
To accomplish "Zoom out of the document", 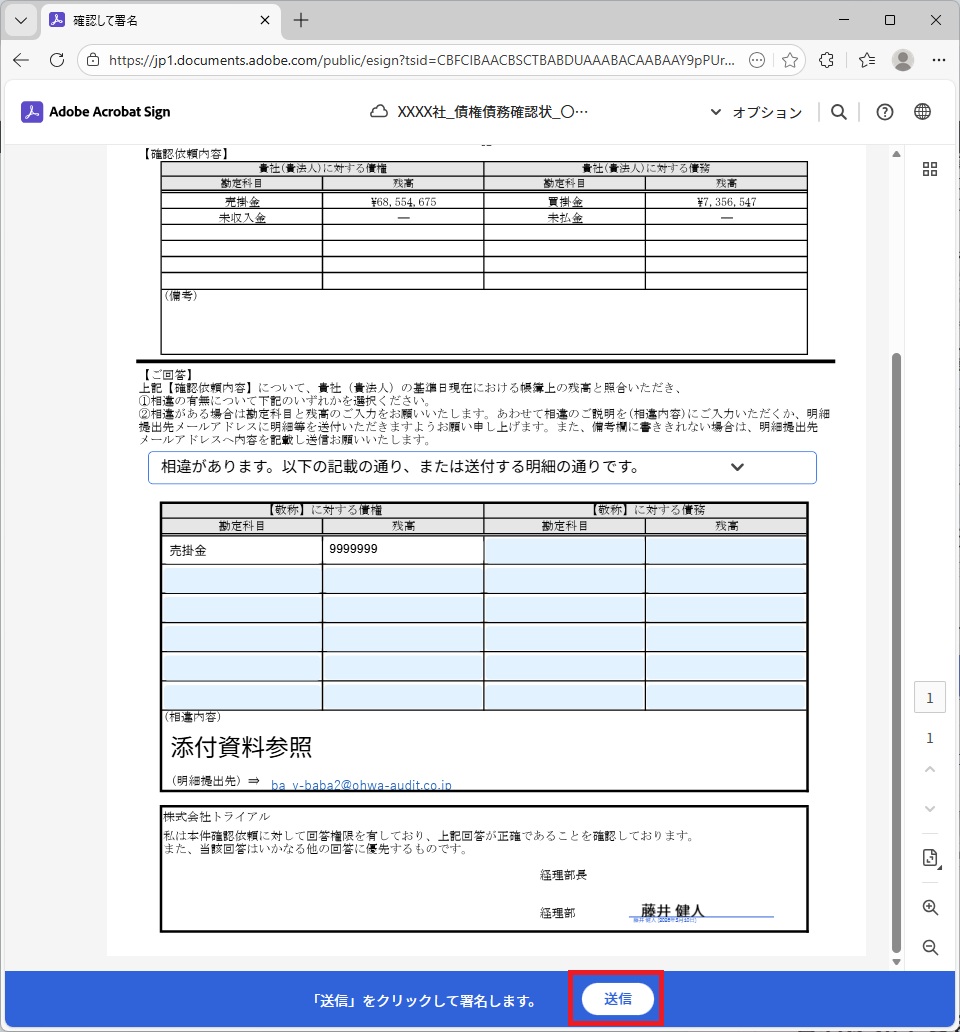I will 930,947.
